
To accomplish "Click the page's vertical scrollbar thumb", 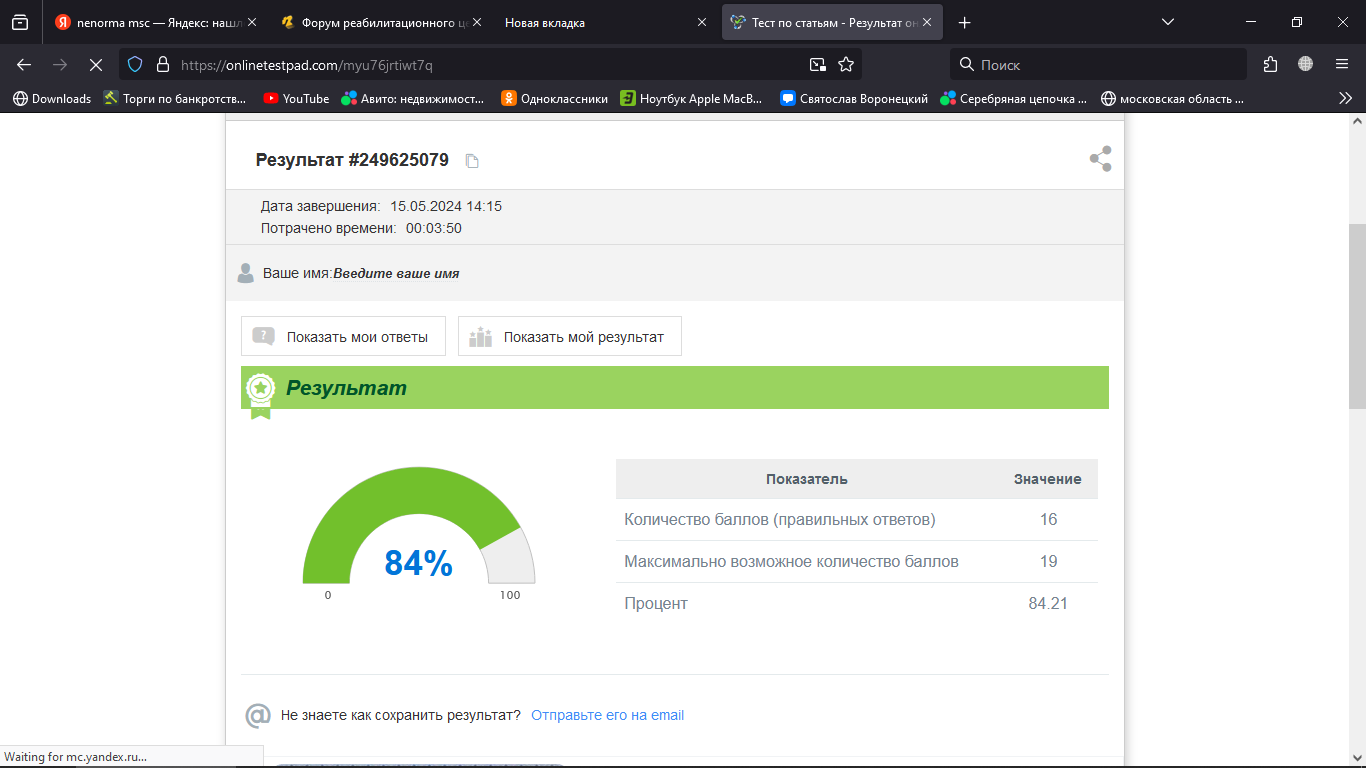I will (1357, 315).
